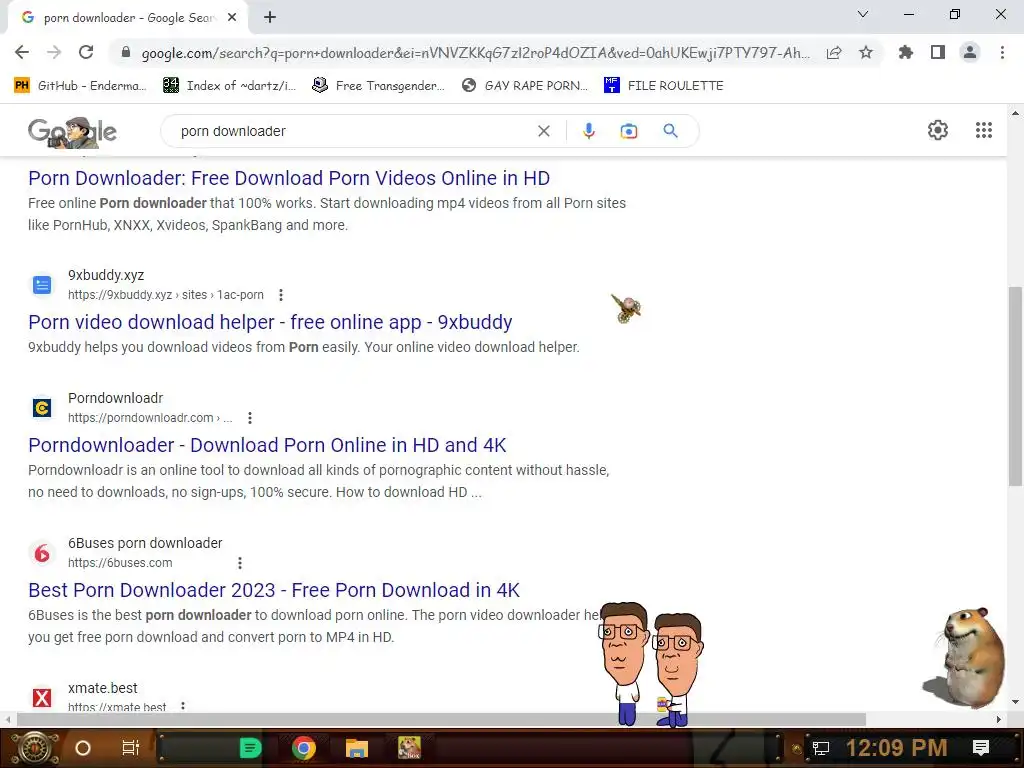1024x768 pixels.
Task: Focus the Google search input field
Action: 353,131
